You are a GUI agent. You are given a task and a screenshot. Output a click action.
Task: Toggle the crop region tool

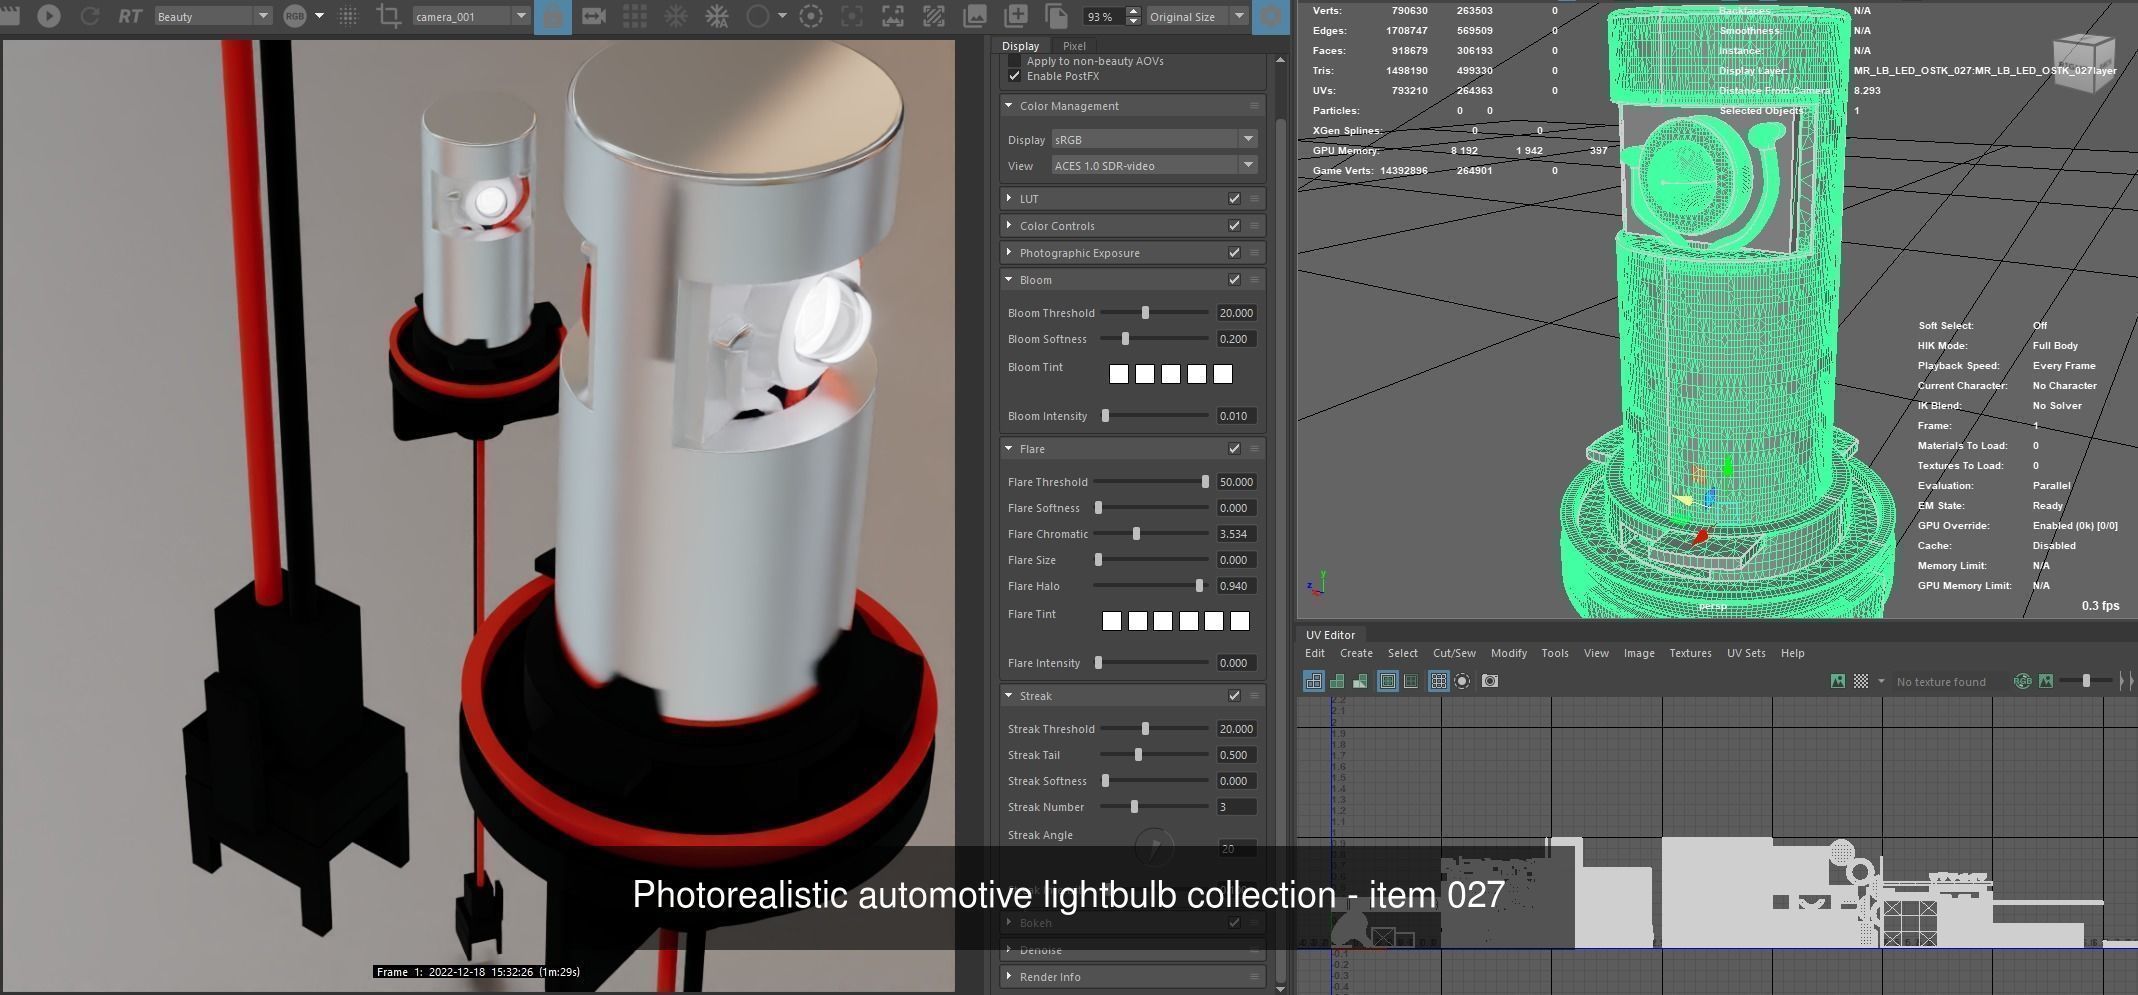pyautogui.click(x=389, y=16)
